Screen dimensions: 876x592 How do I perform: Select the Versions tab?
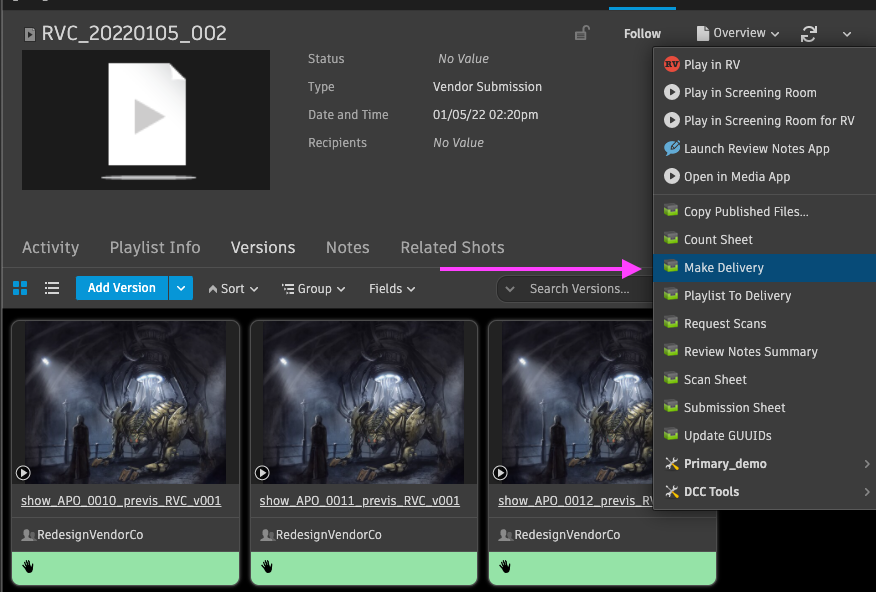(263, 247)
